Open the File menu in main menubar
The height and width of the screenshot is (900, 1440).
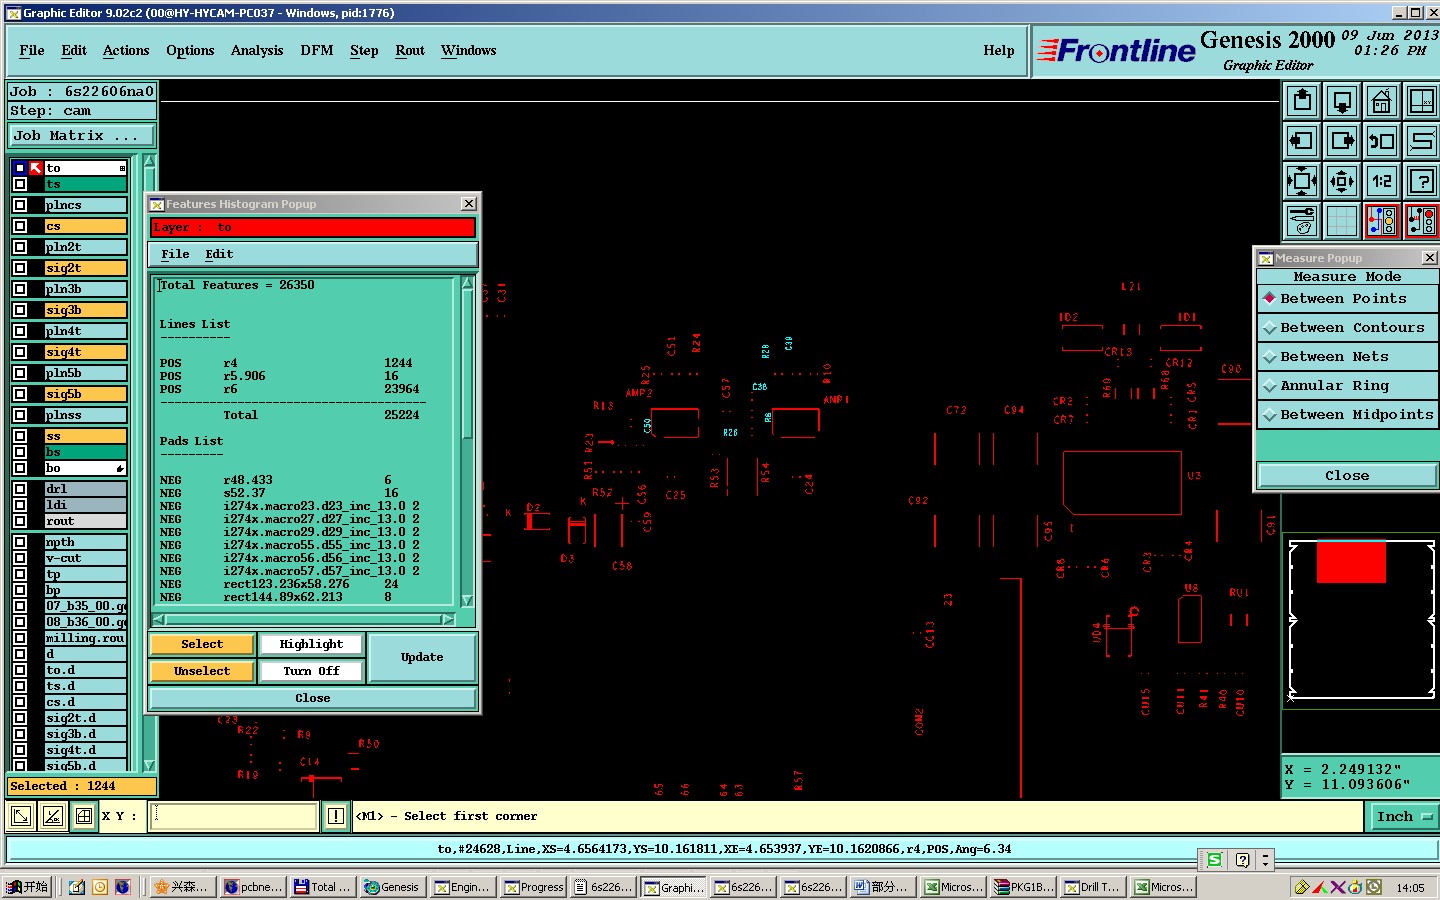(32, 50)
